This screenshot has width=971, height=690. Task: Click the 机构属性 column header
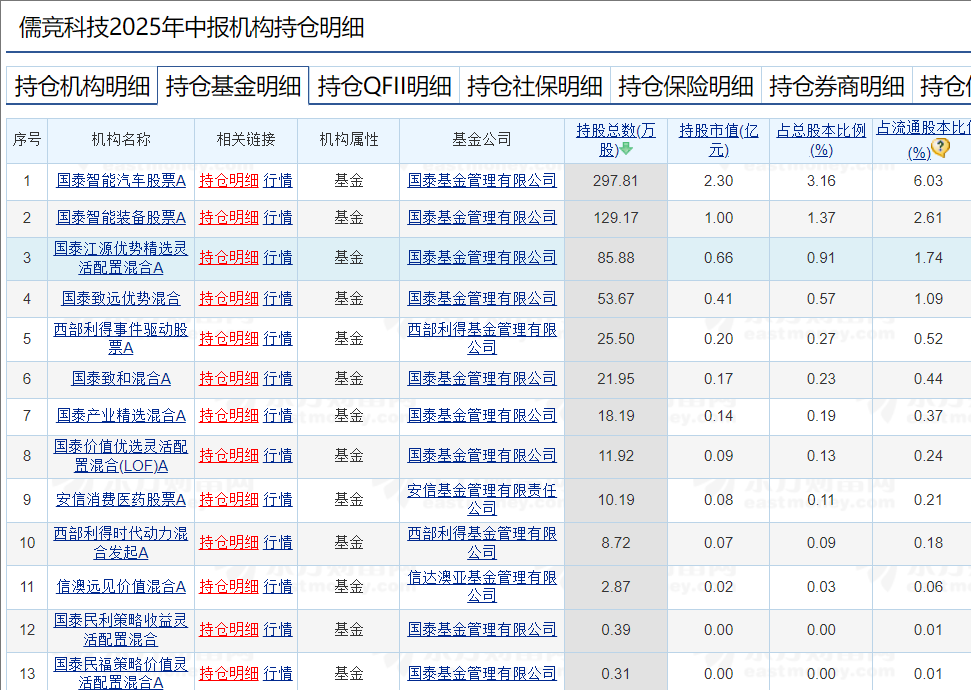coord(349,140)
